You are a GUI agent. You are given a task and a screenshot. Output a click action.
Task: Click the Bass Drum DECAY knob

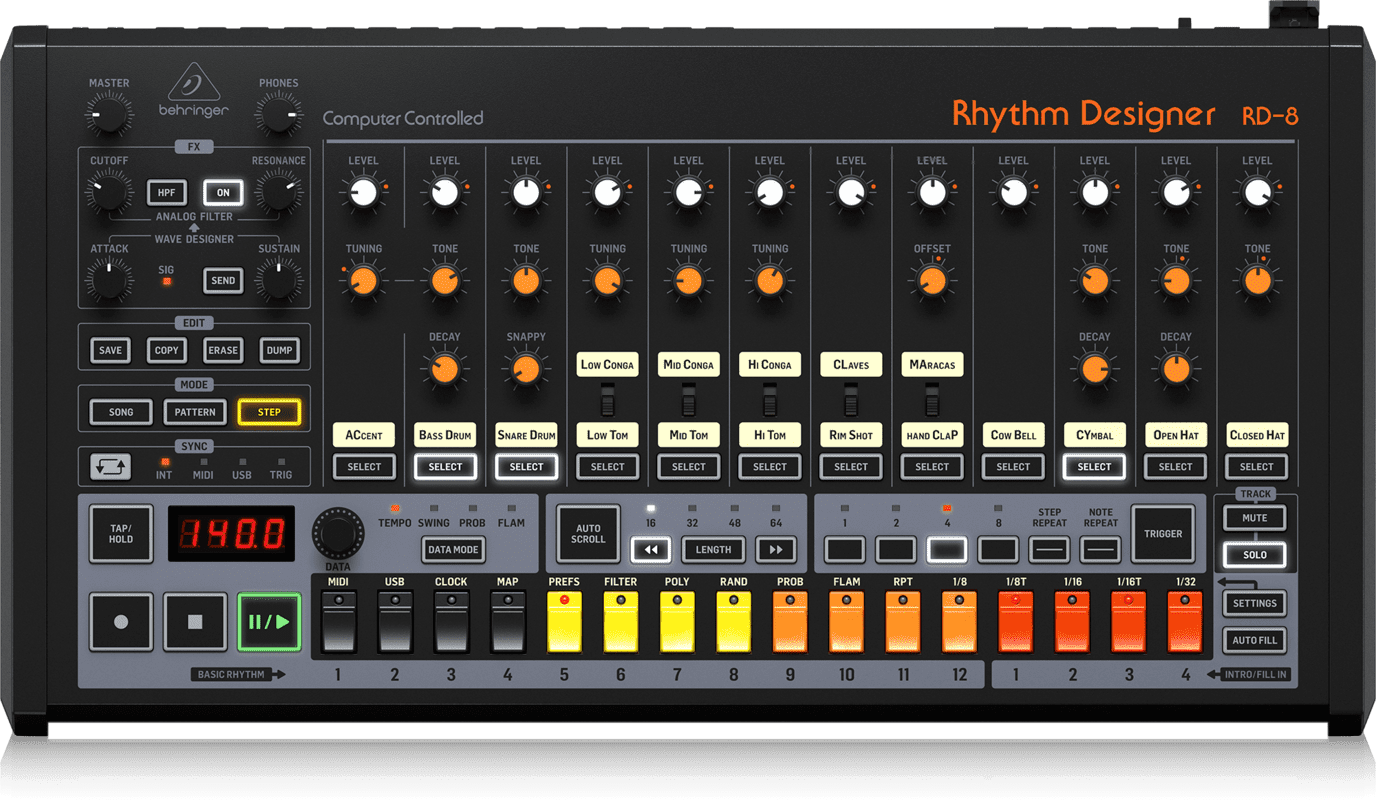445,370
